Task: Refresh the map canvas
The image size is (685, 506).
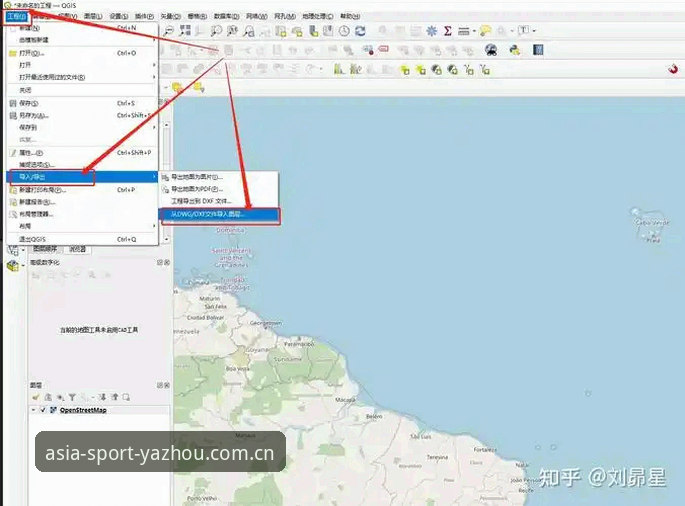Action: (x=360, y=31)
